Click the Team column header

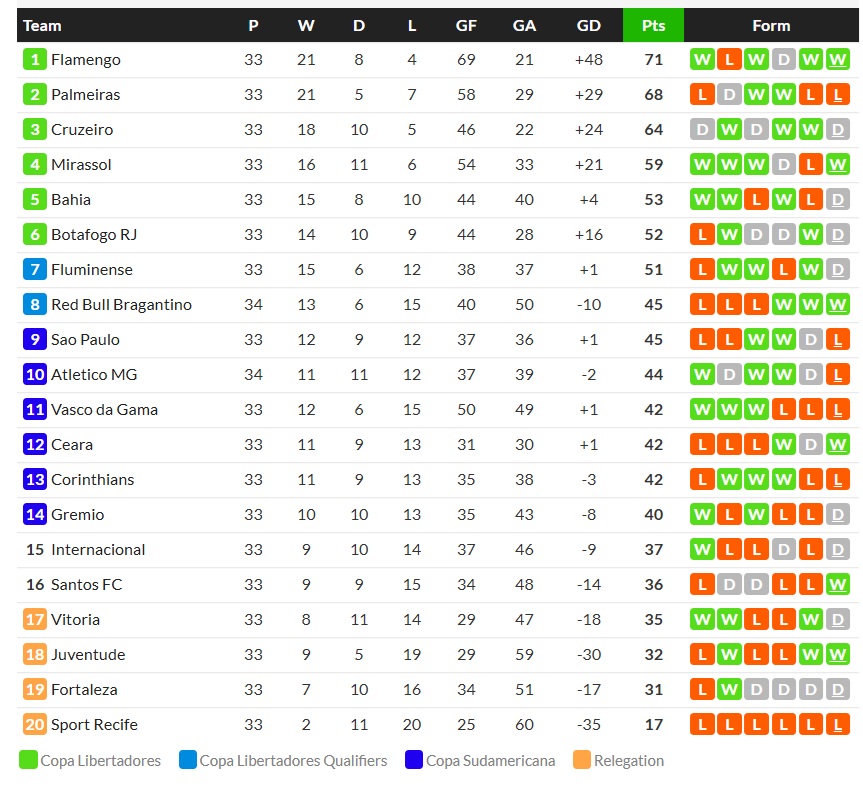pos(42,26)
